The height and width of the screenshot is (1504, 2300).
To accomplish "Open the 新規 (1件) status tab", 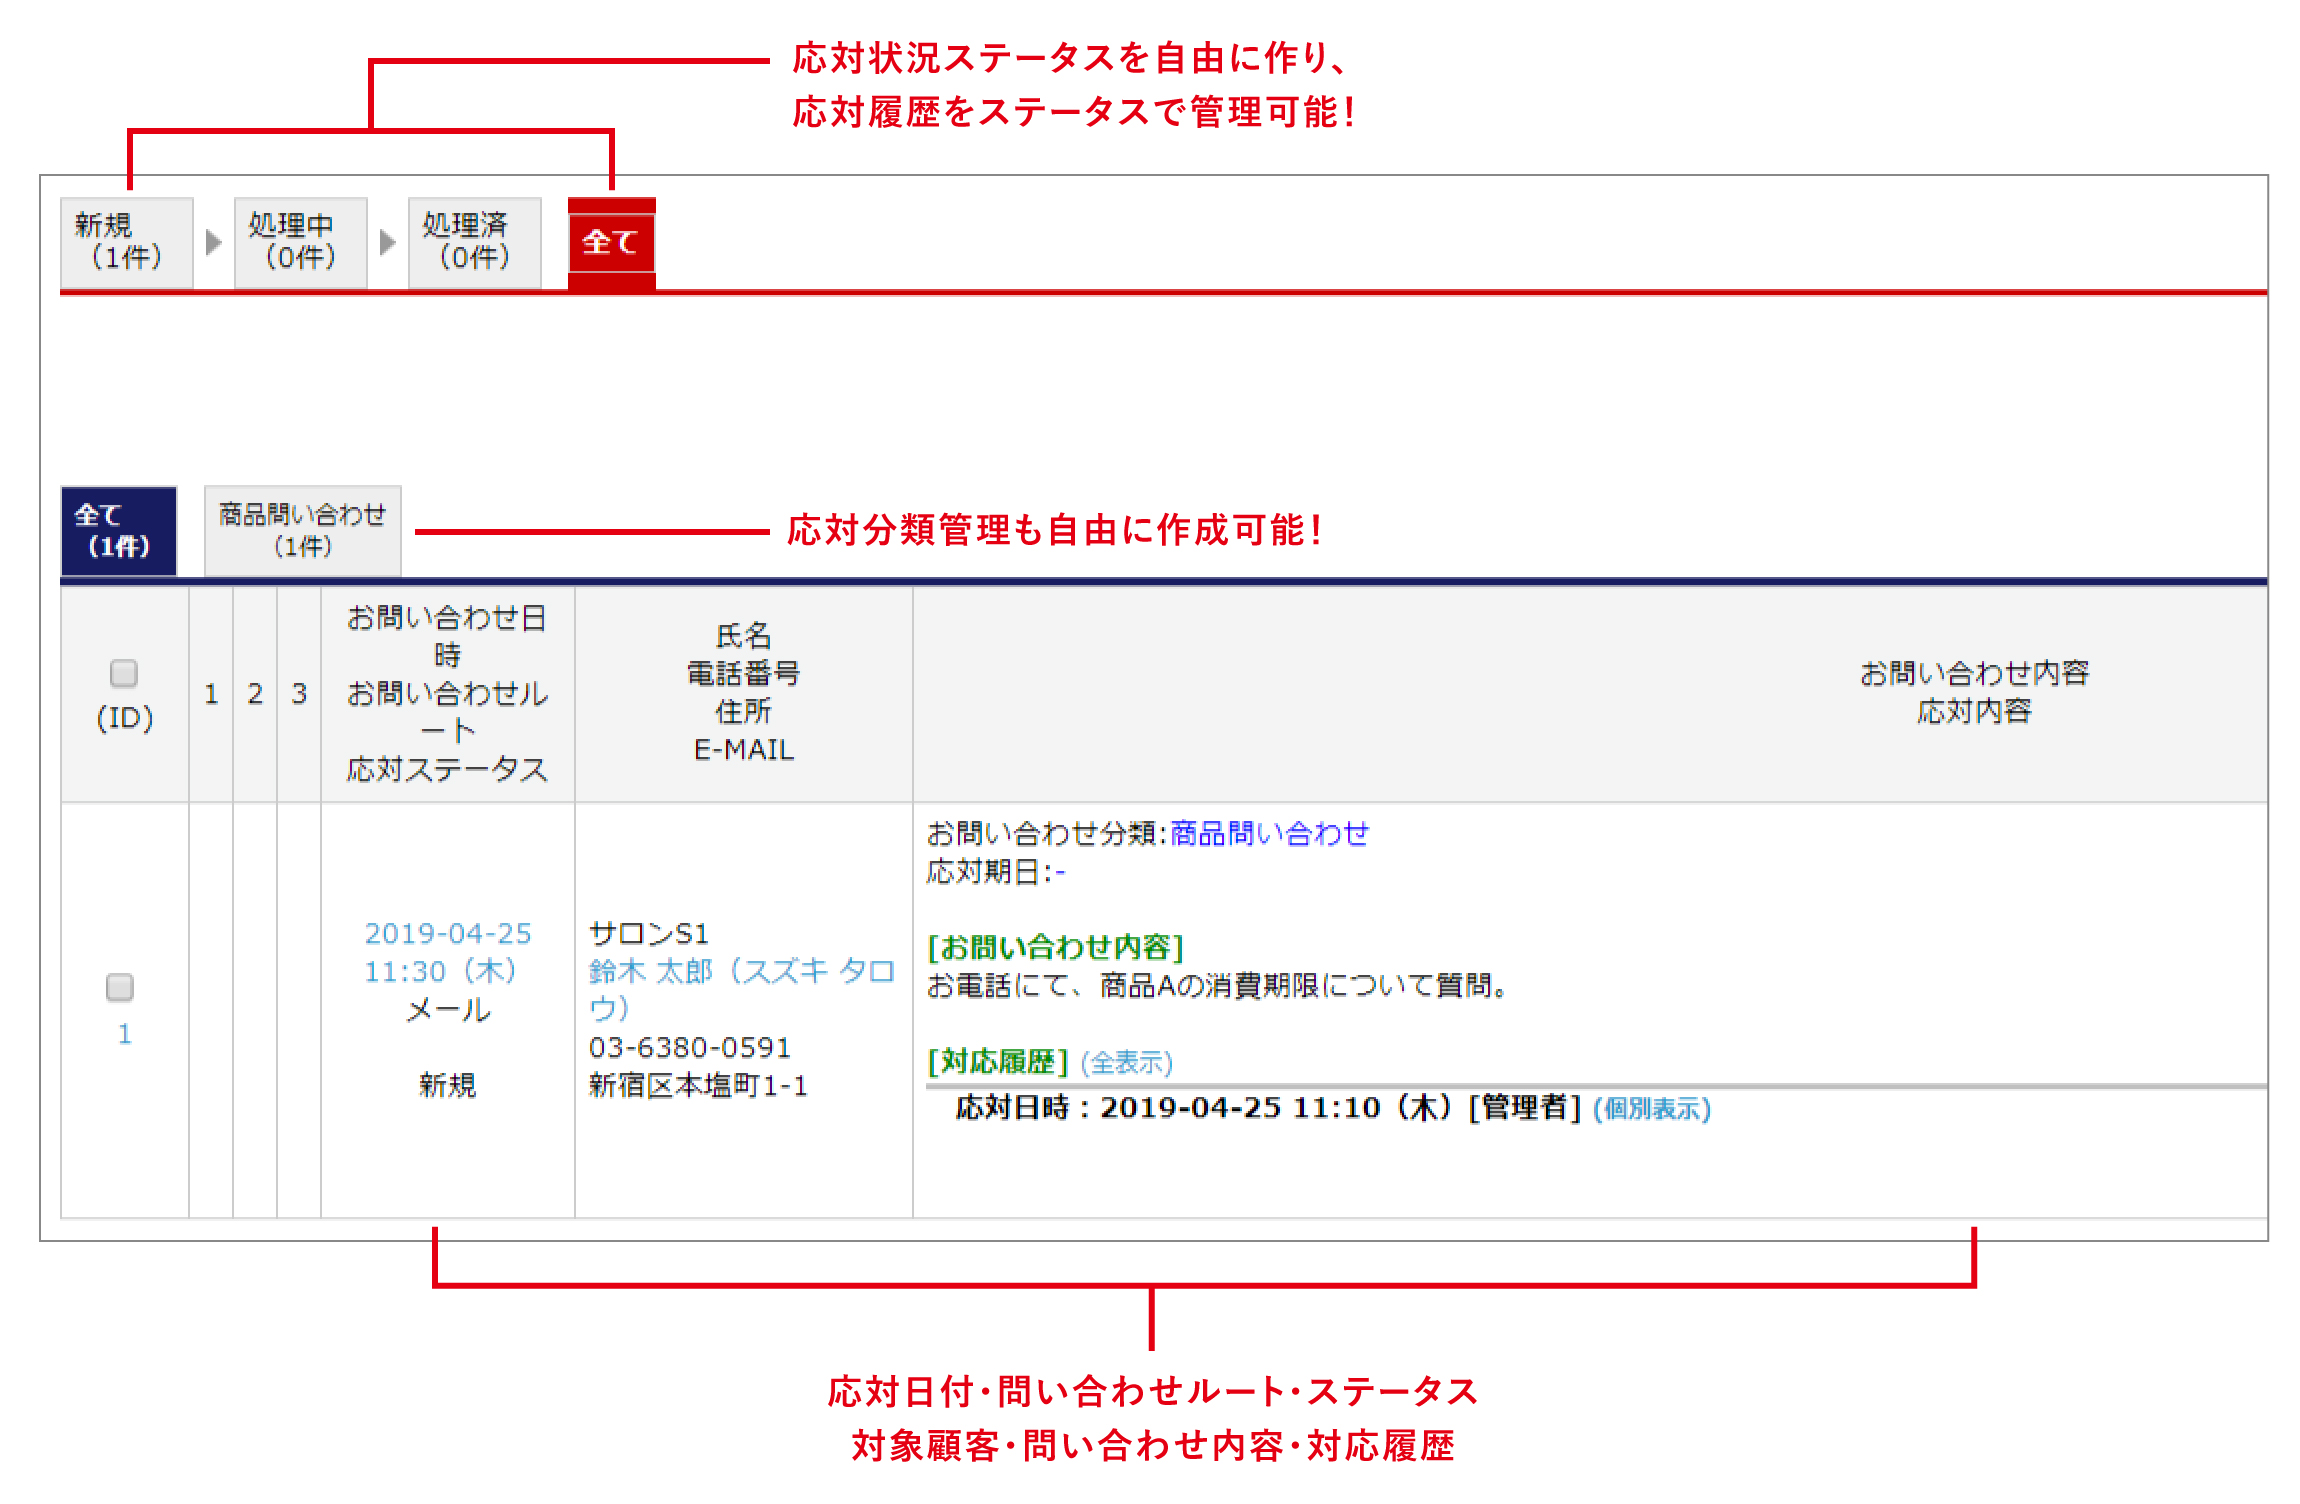I will point(126,242).
